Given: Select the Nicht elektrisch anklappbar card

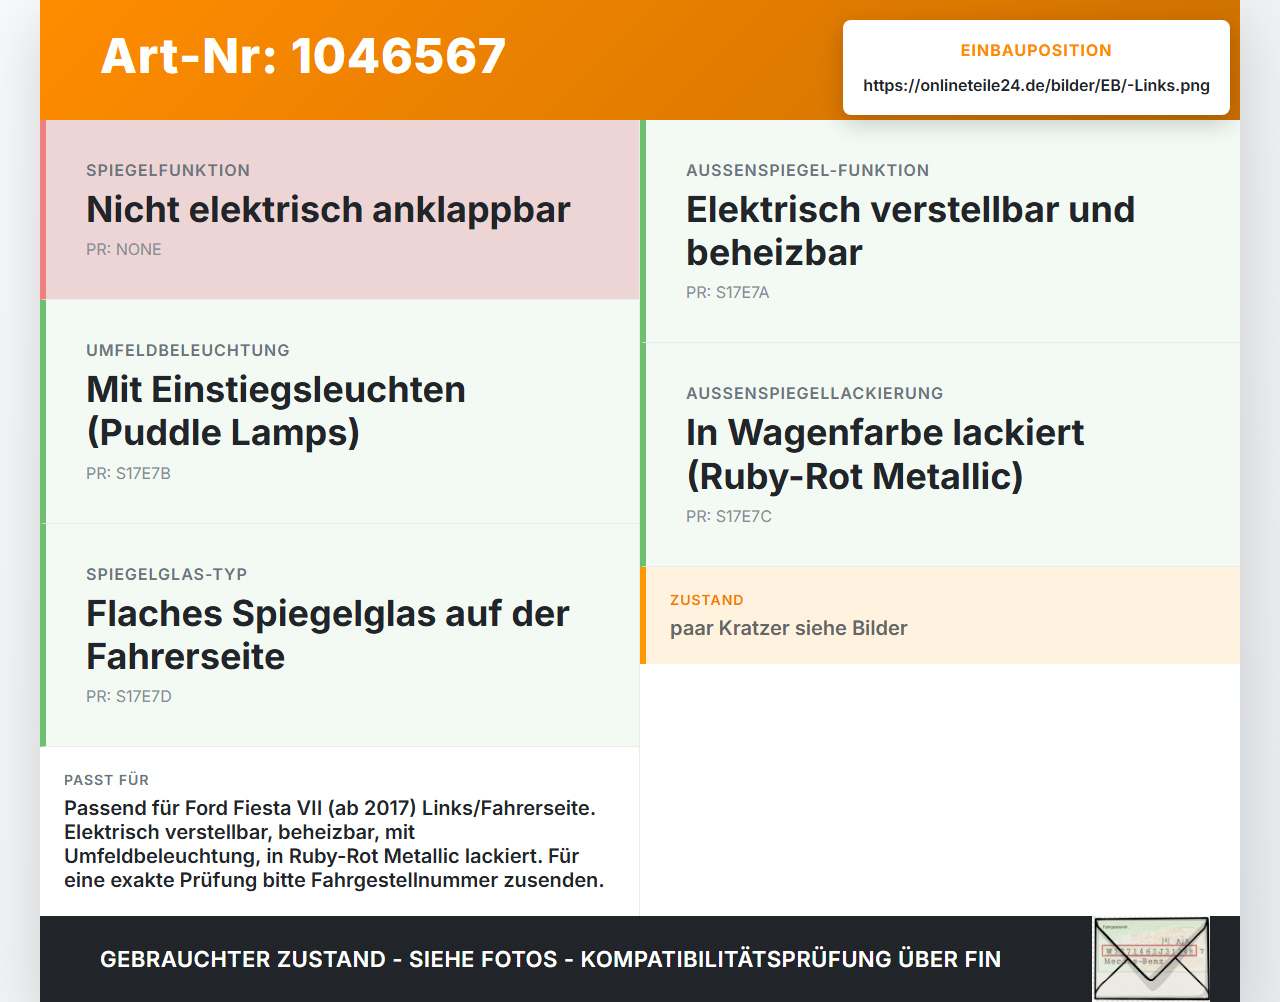Looking at the screenshot, I should (340, 210).
